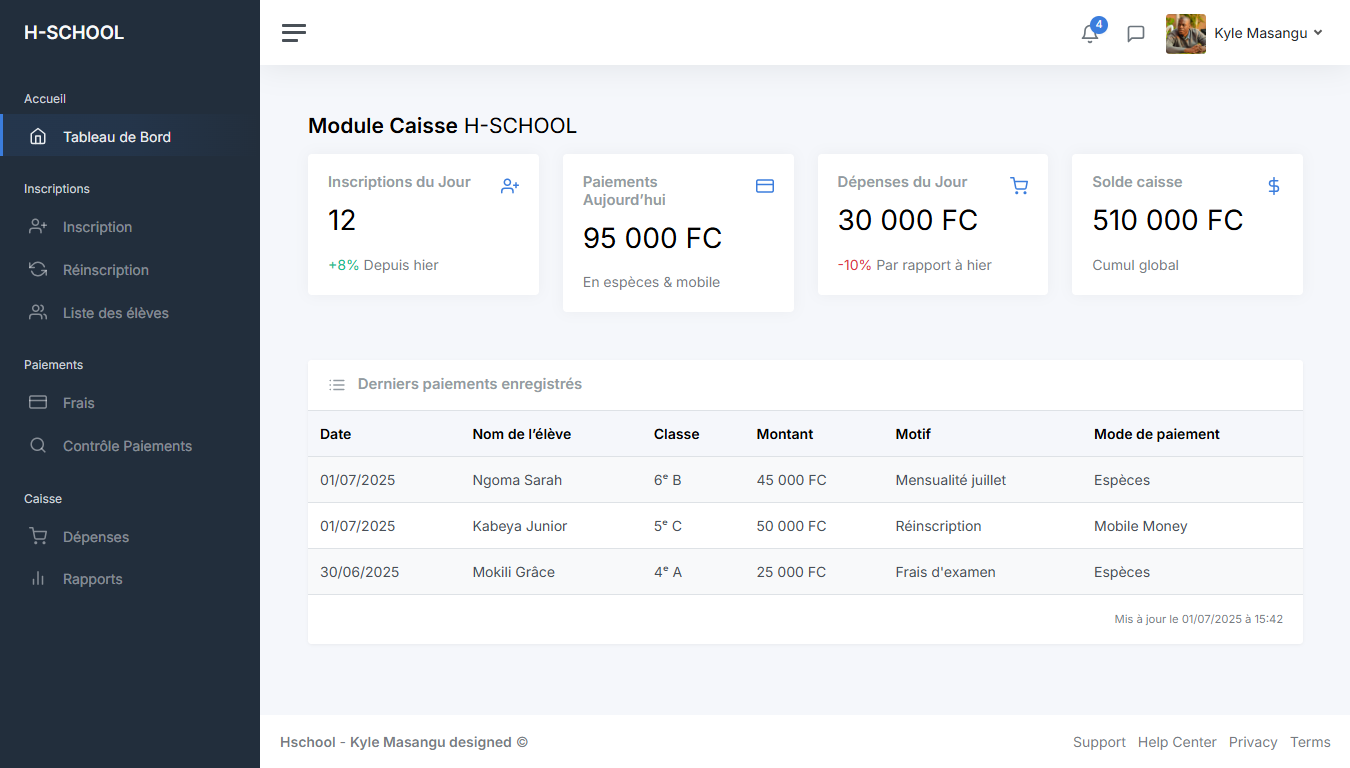Click the dollar icon on Solde caisse card

(1274, 186)
